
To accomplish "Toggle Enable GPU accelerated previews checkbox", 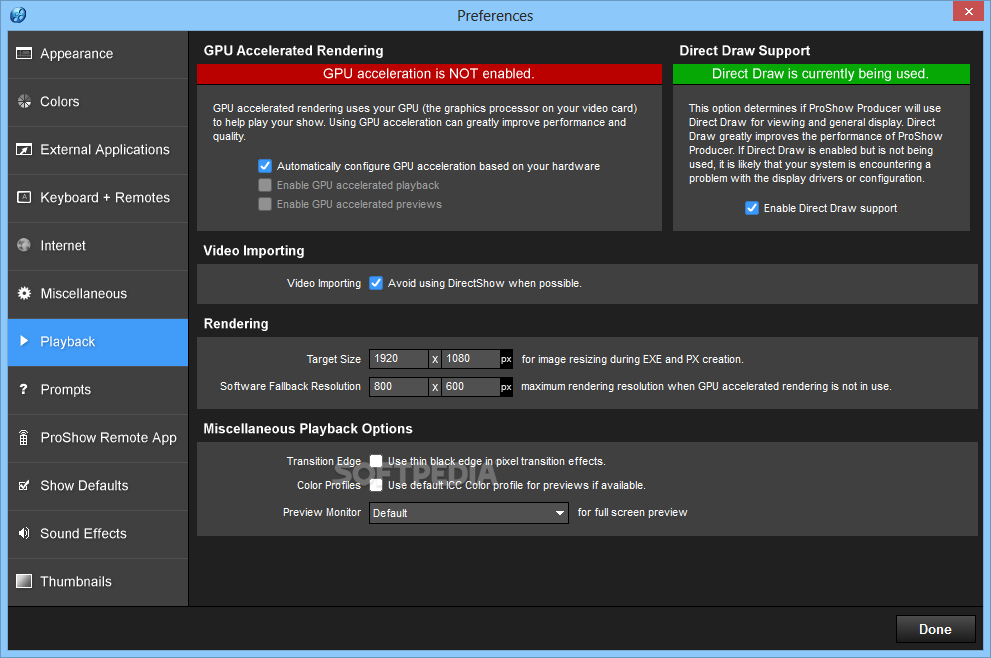I will 265,204.
